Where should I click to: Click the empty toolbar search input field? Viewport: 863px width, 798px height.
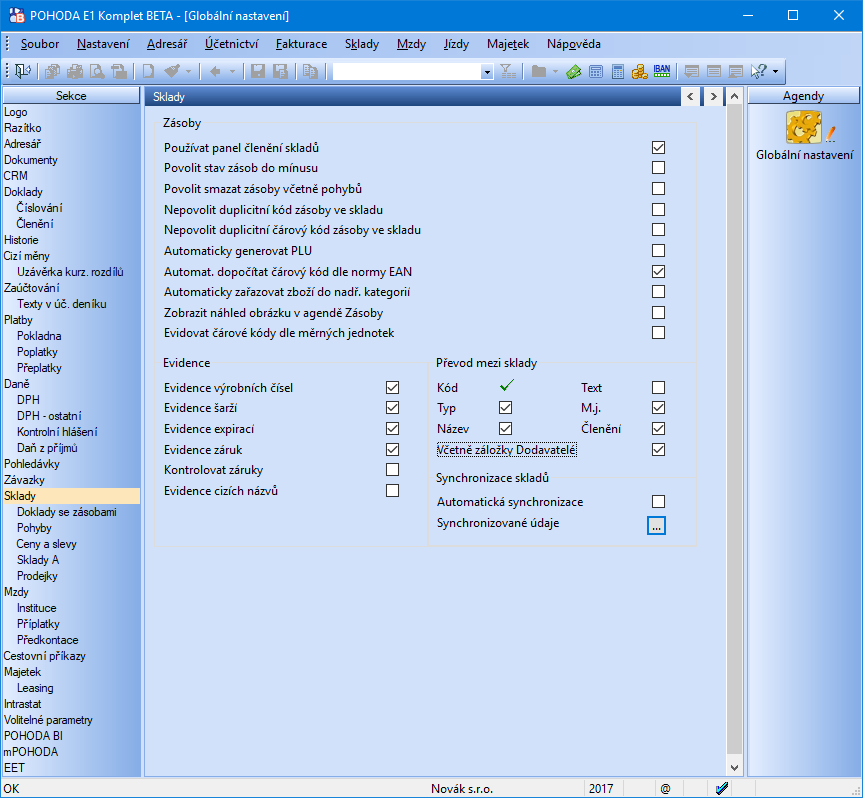(407, 72)
